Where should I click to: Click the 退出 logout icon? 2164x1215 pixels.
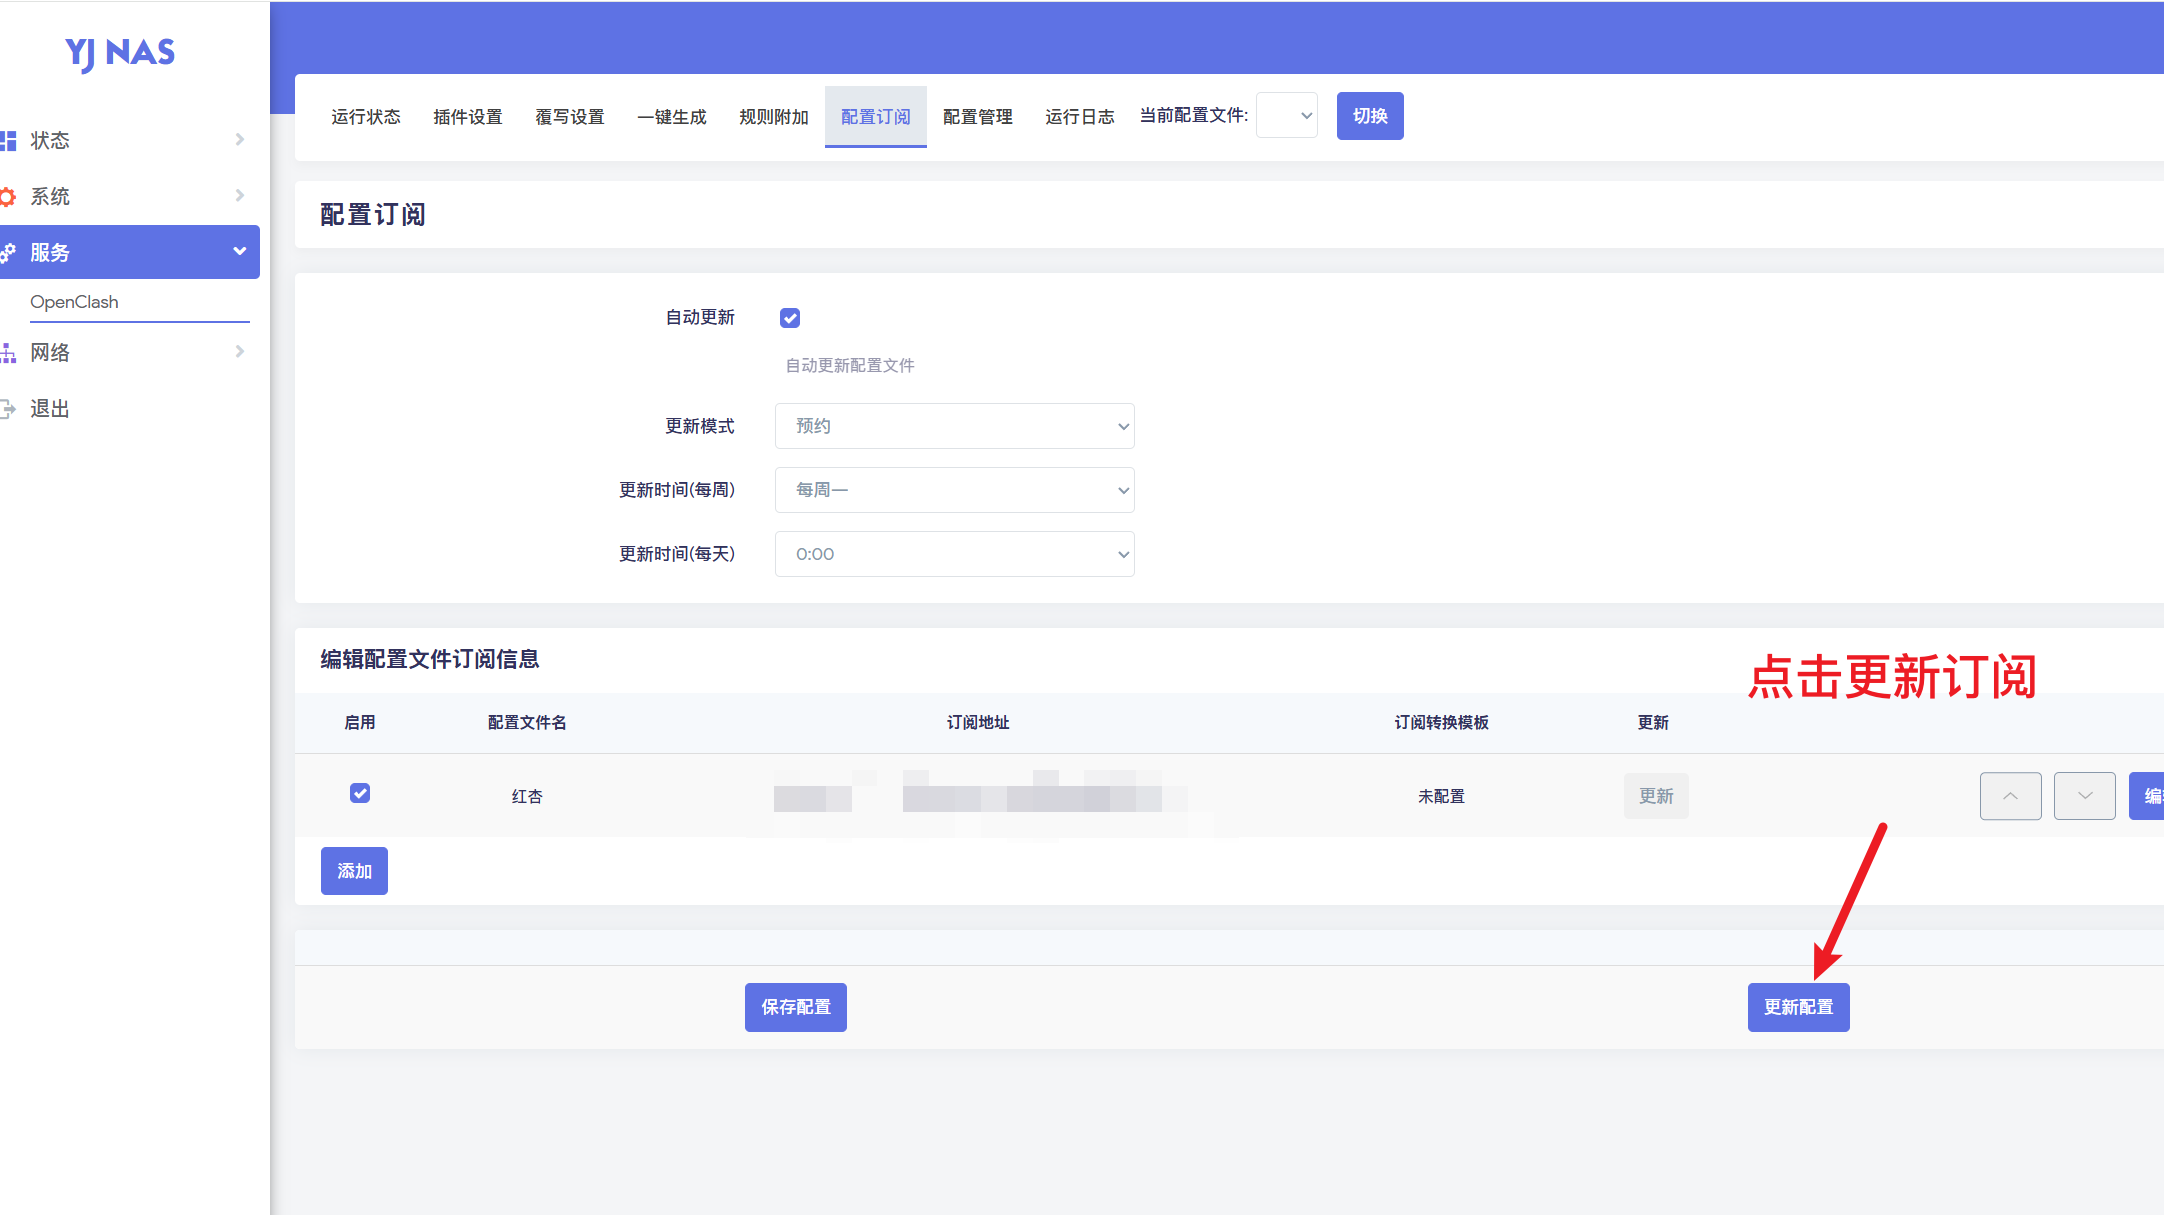(x=8, y=409)
